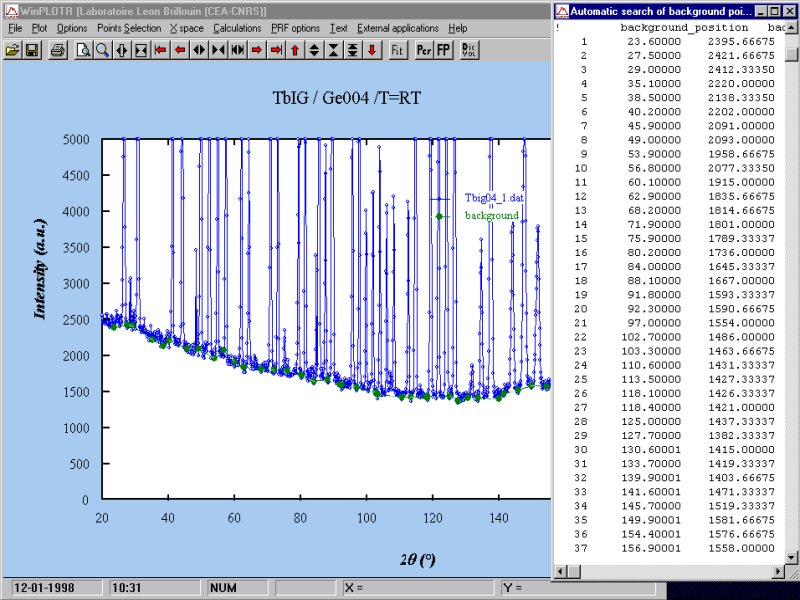Open the File menu
The width and height of the screenshot is (800, 600).
coord(15,28)
